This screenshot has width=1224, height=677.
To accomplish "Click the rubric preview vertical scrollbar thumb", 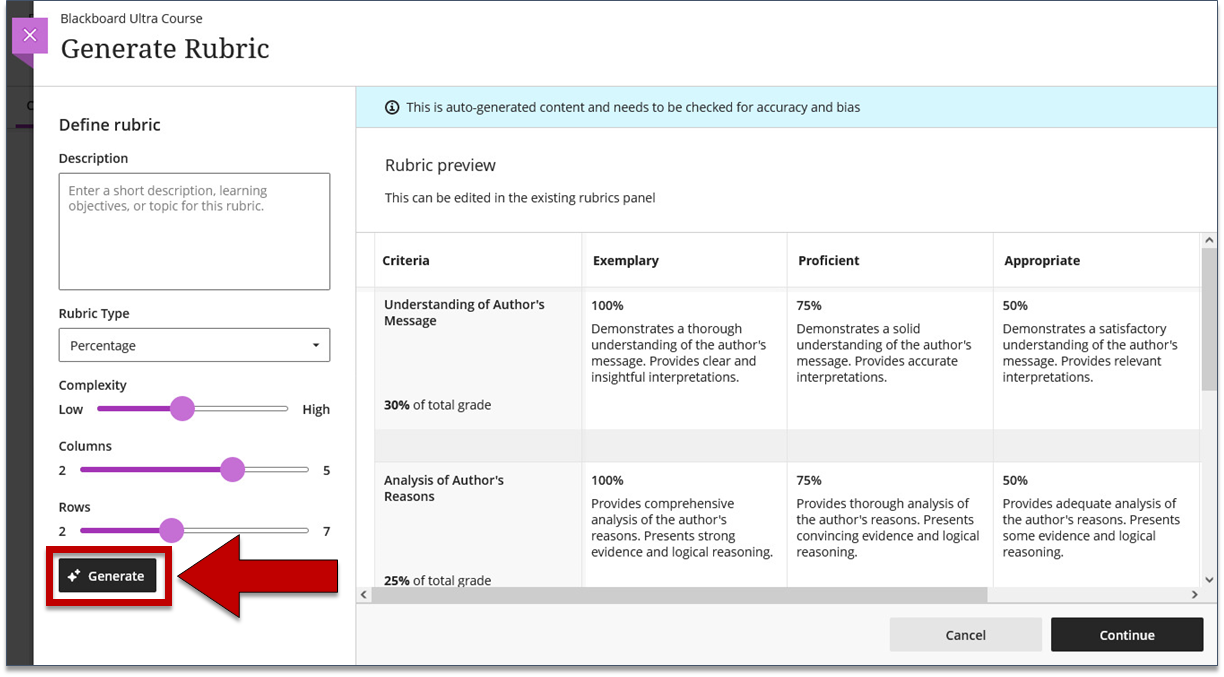I will [1209, 319].
